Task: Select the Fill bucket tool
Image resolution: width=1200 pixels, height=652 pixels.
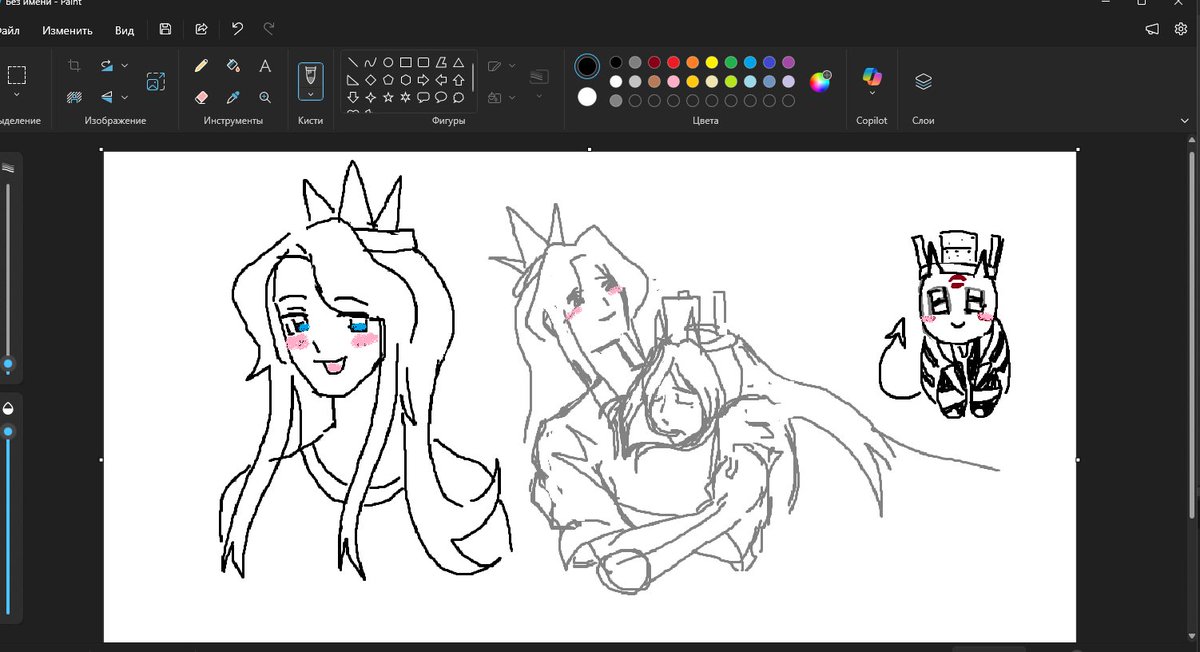Action: [233, 66]
